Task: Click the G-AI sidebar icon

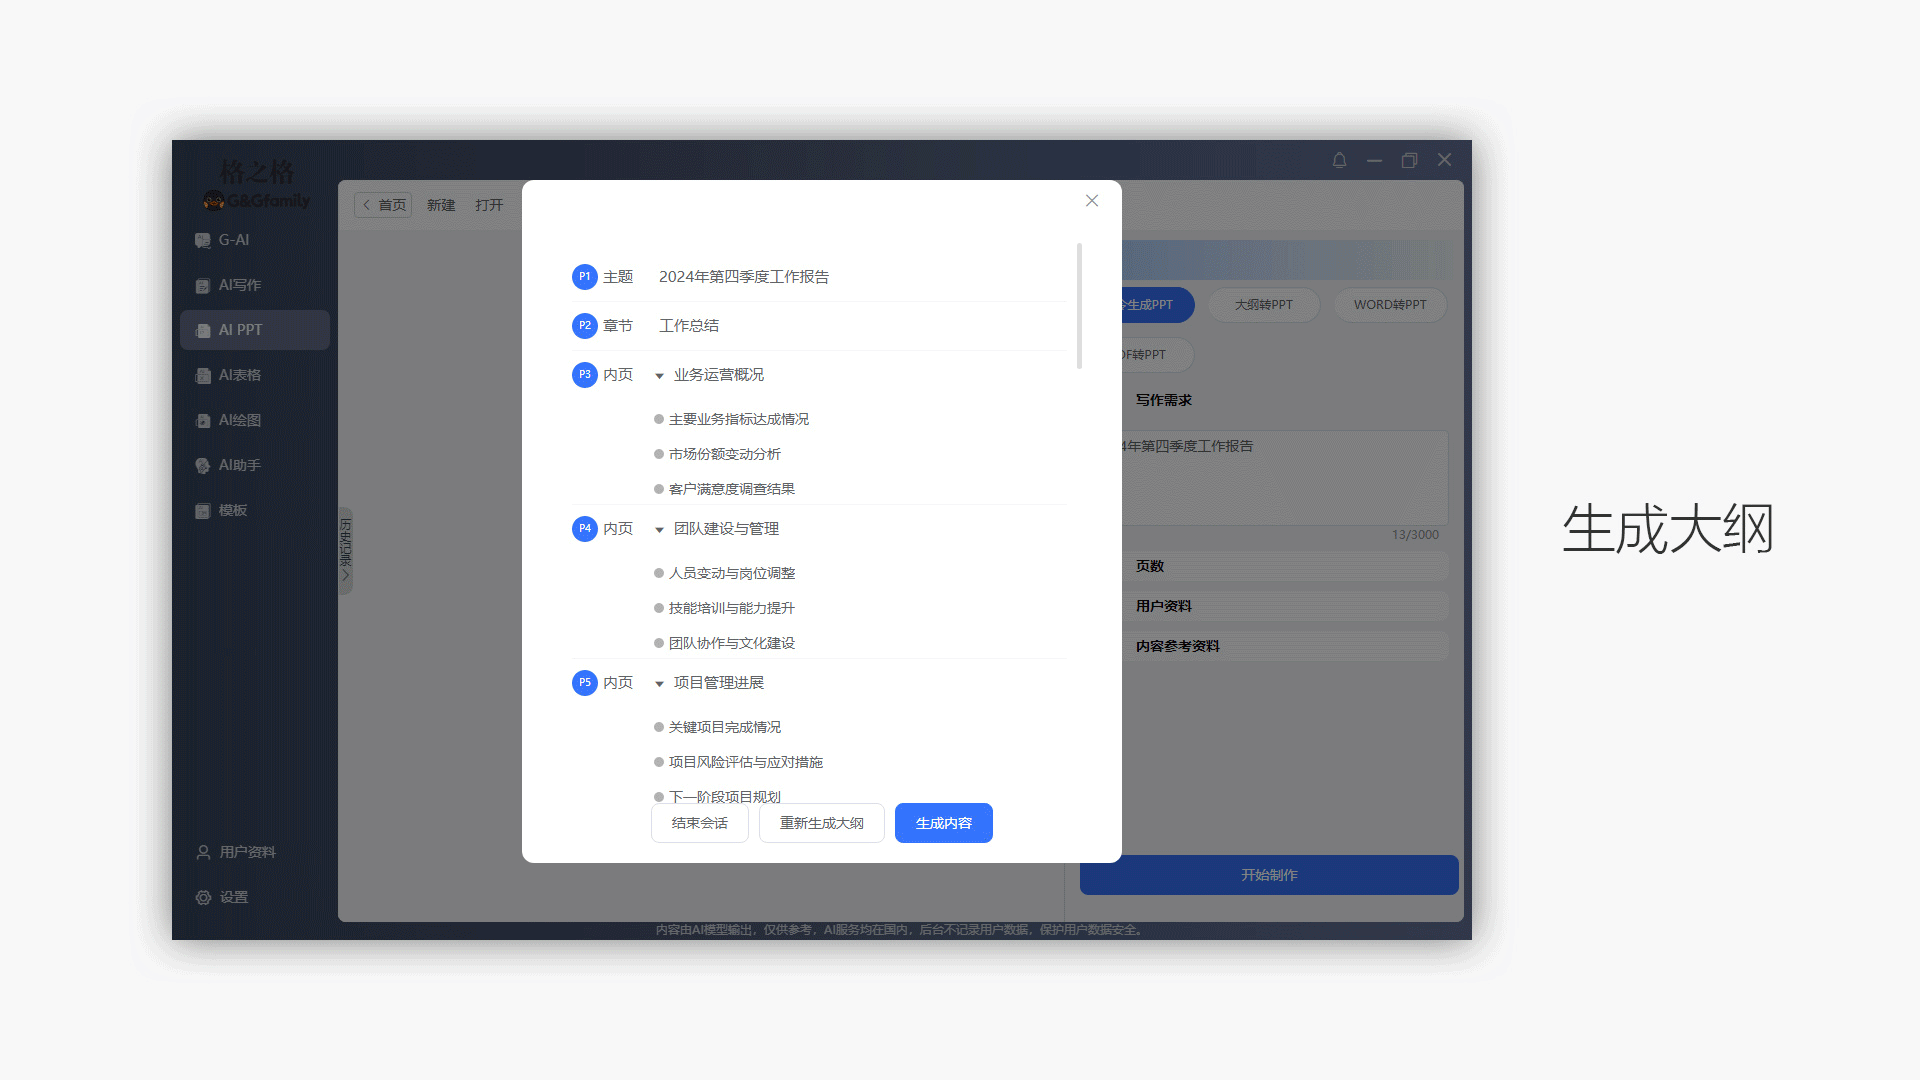Action: click(202, 240)
